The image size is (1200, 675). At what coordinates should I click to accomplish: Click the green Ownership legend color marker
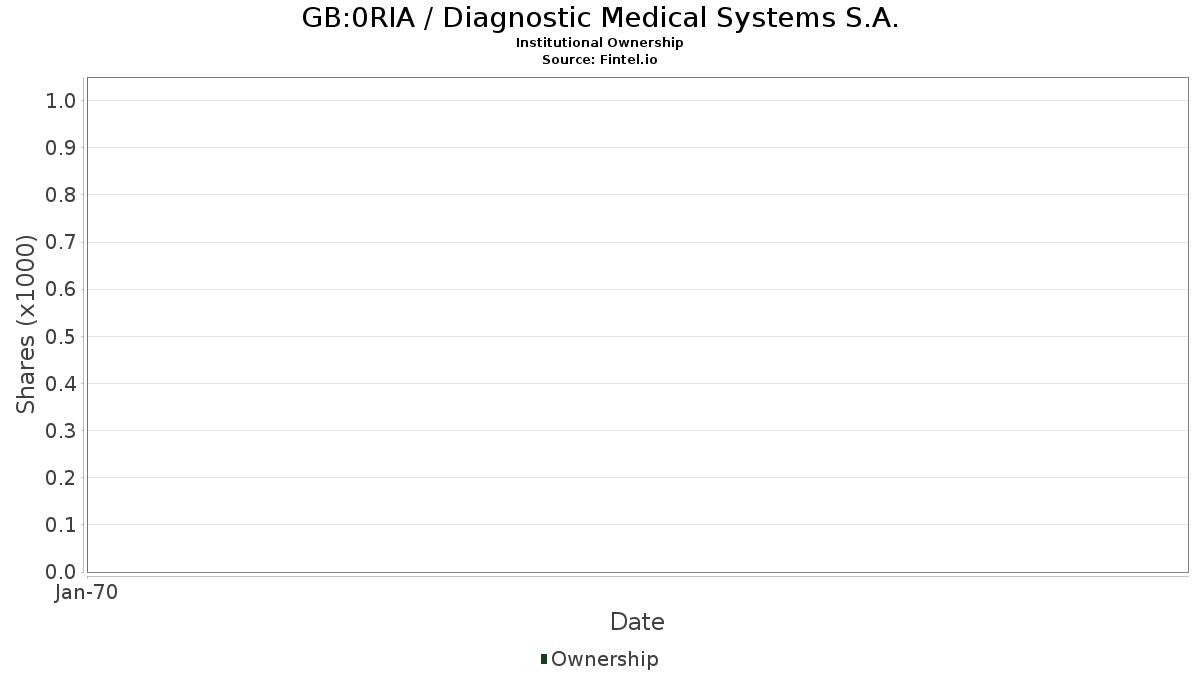pos(544,658)
